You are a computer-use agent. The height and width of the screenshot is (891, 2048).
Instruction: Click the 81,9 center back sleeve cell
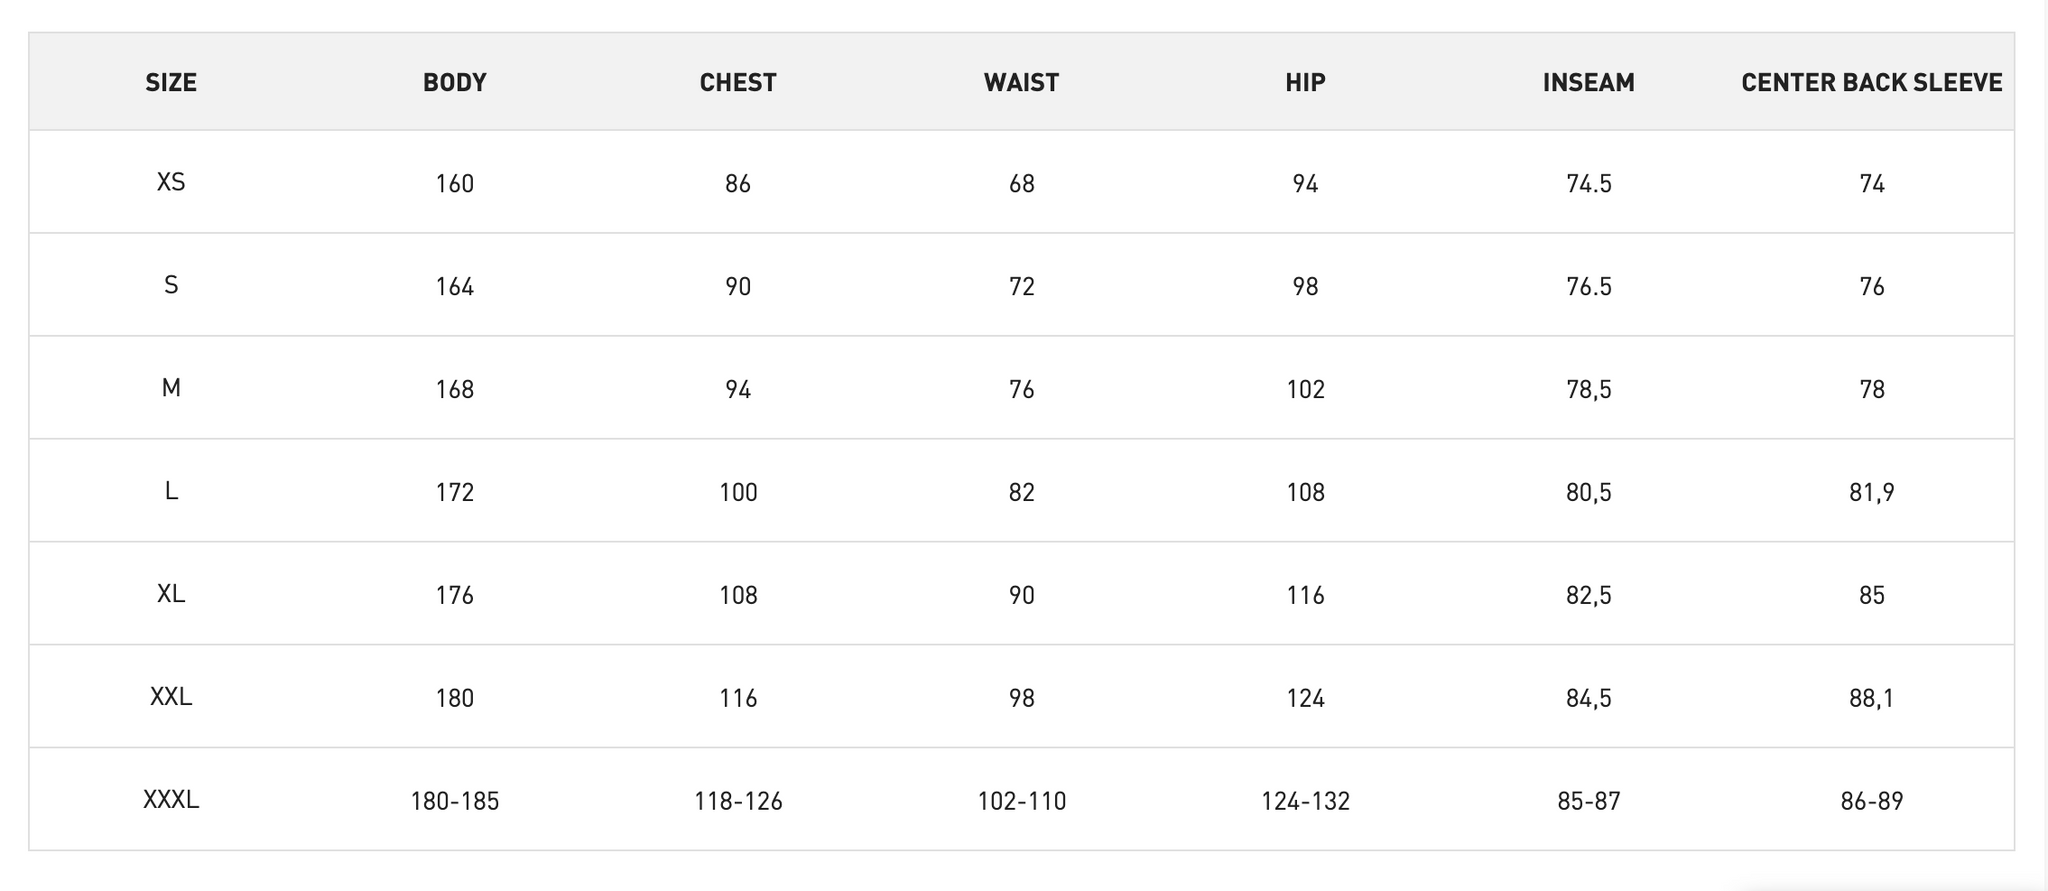tap(1872, 492)
